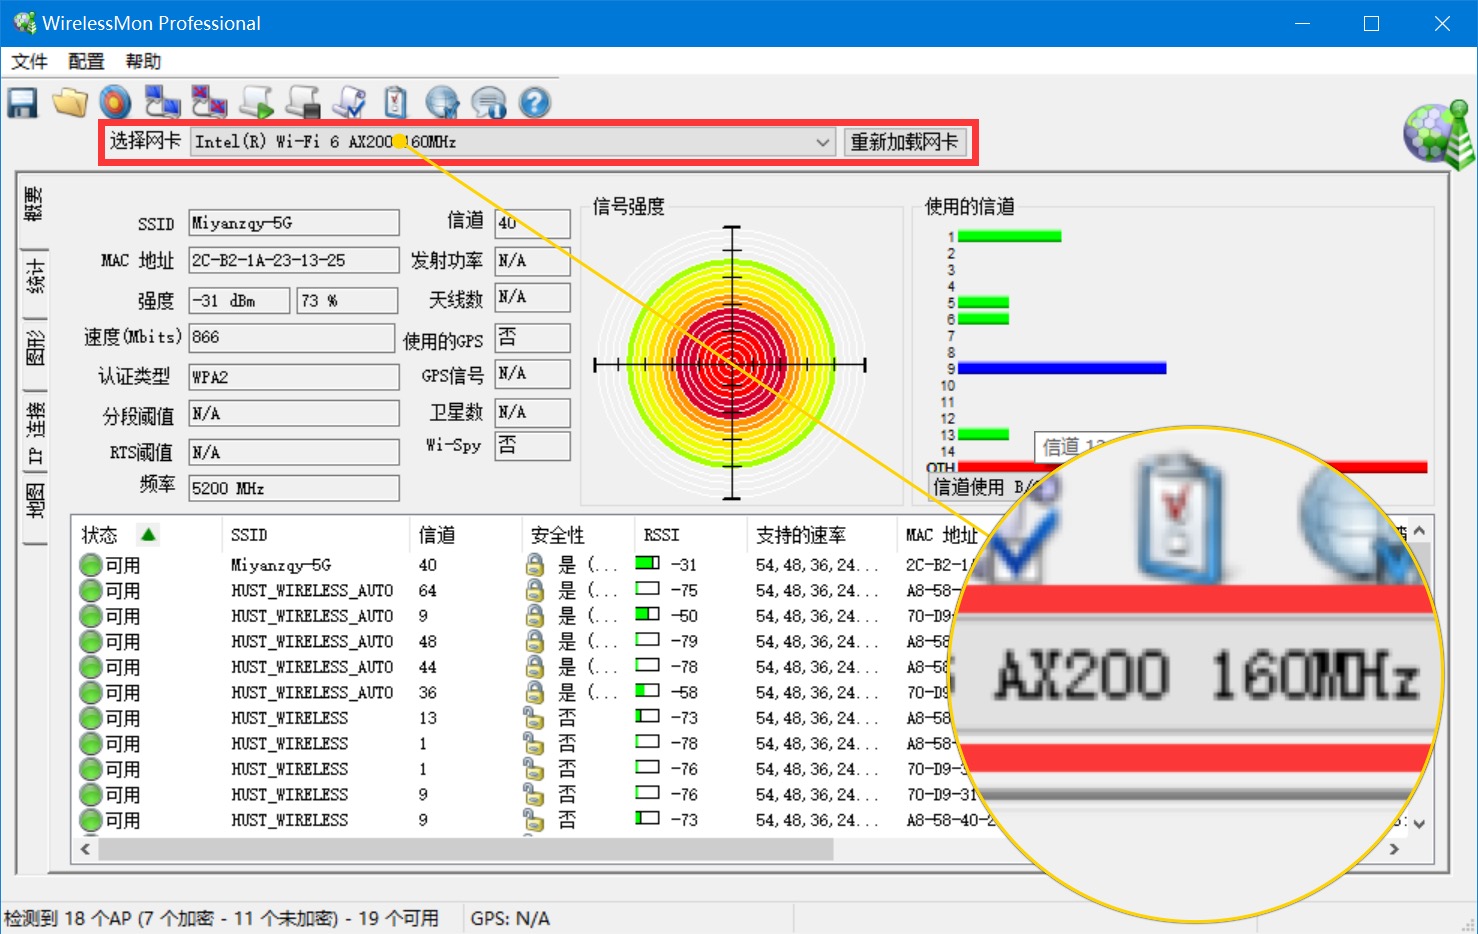This screenshot has width=1478, height=934.
Task: Open the 文件 menu
Action: 29,62
